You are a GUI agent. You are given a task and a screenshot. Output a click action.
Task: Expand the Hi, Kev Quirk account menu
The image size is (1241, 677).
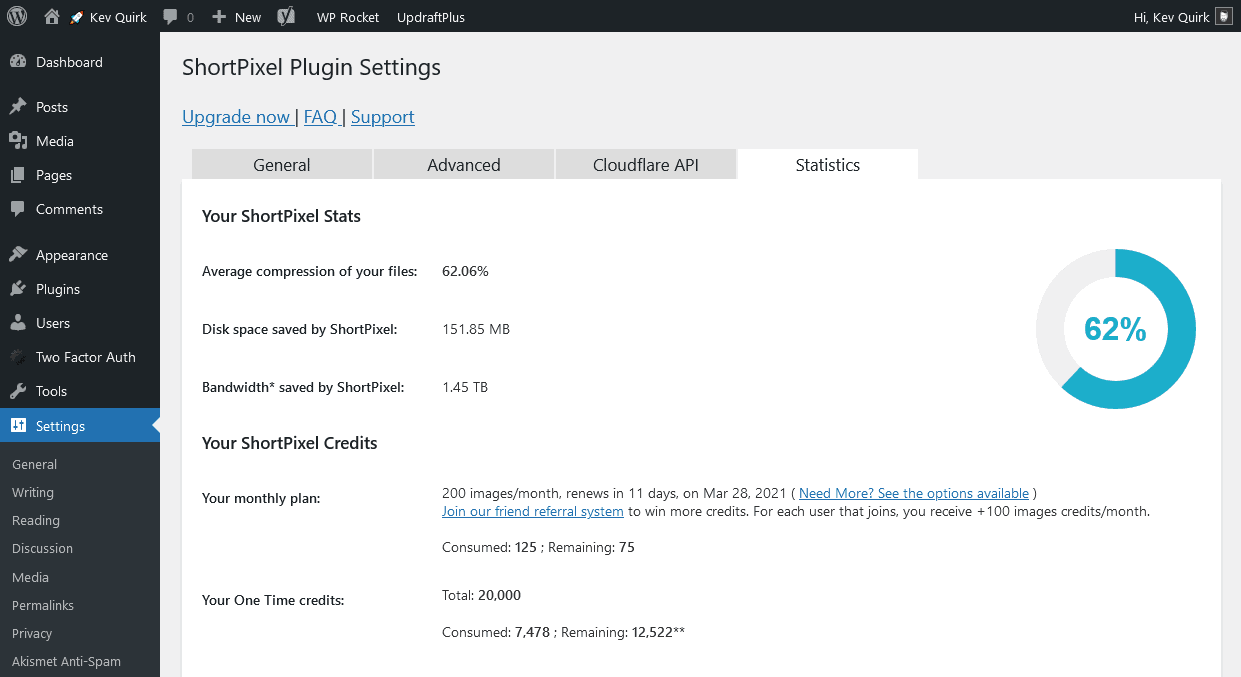(x=1171, y=17)
